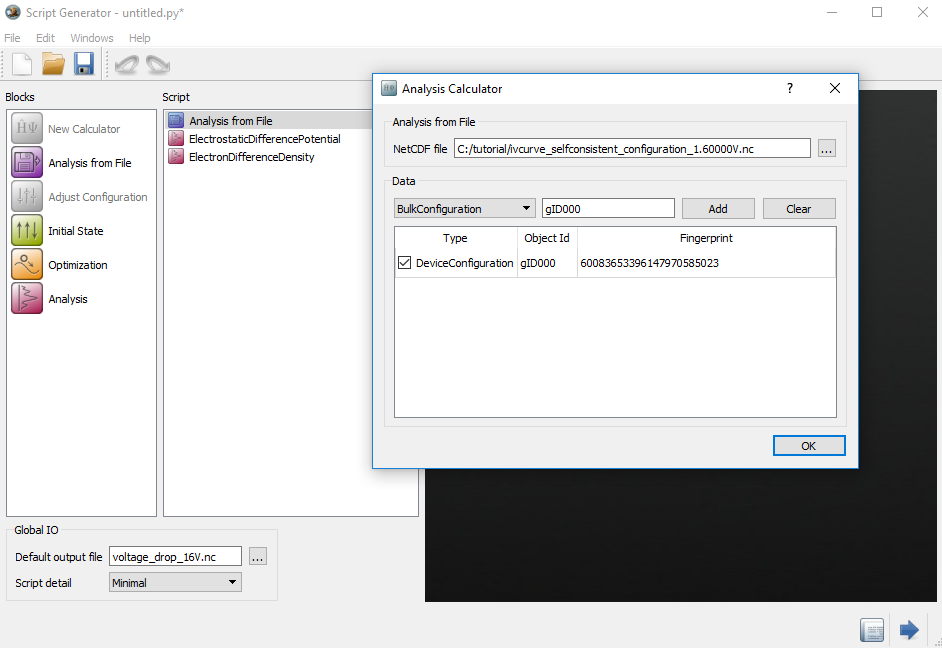
Task: Click the Fingerprint column header
Action: click(x=706, y=238)
